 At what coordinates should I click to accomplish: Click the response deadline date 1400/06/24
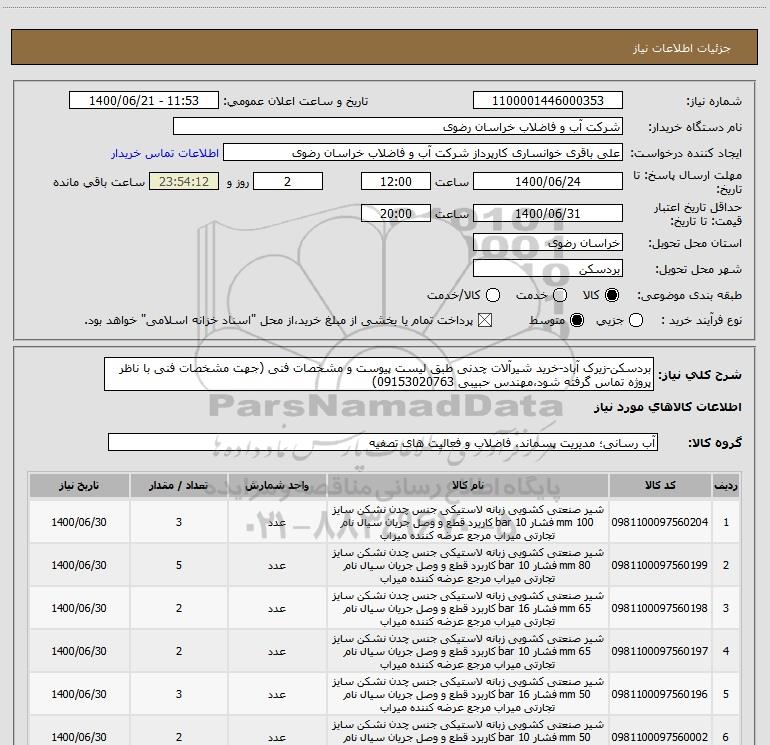[x=548, y=181]
